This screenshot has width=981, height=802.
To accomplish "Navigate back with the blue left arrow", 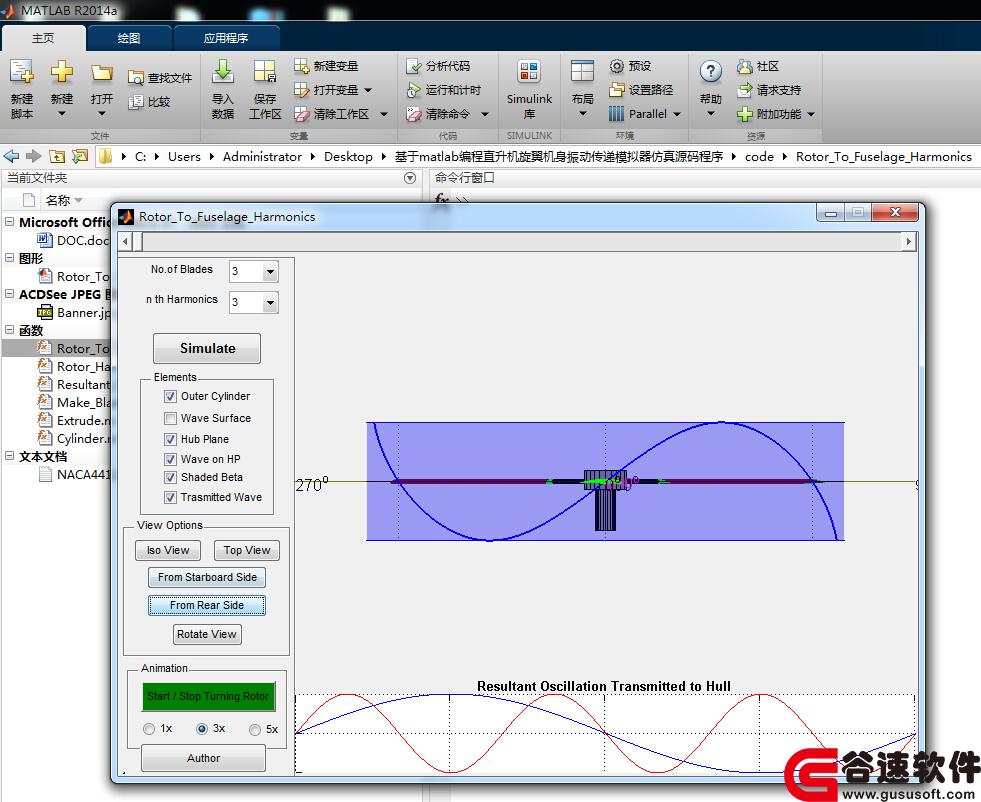I will tap(11, 156).
